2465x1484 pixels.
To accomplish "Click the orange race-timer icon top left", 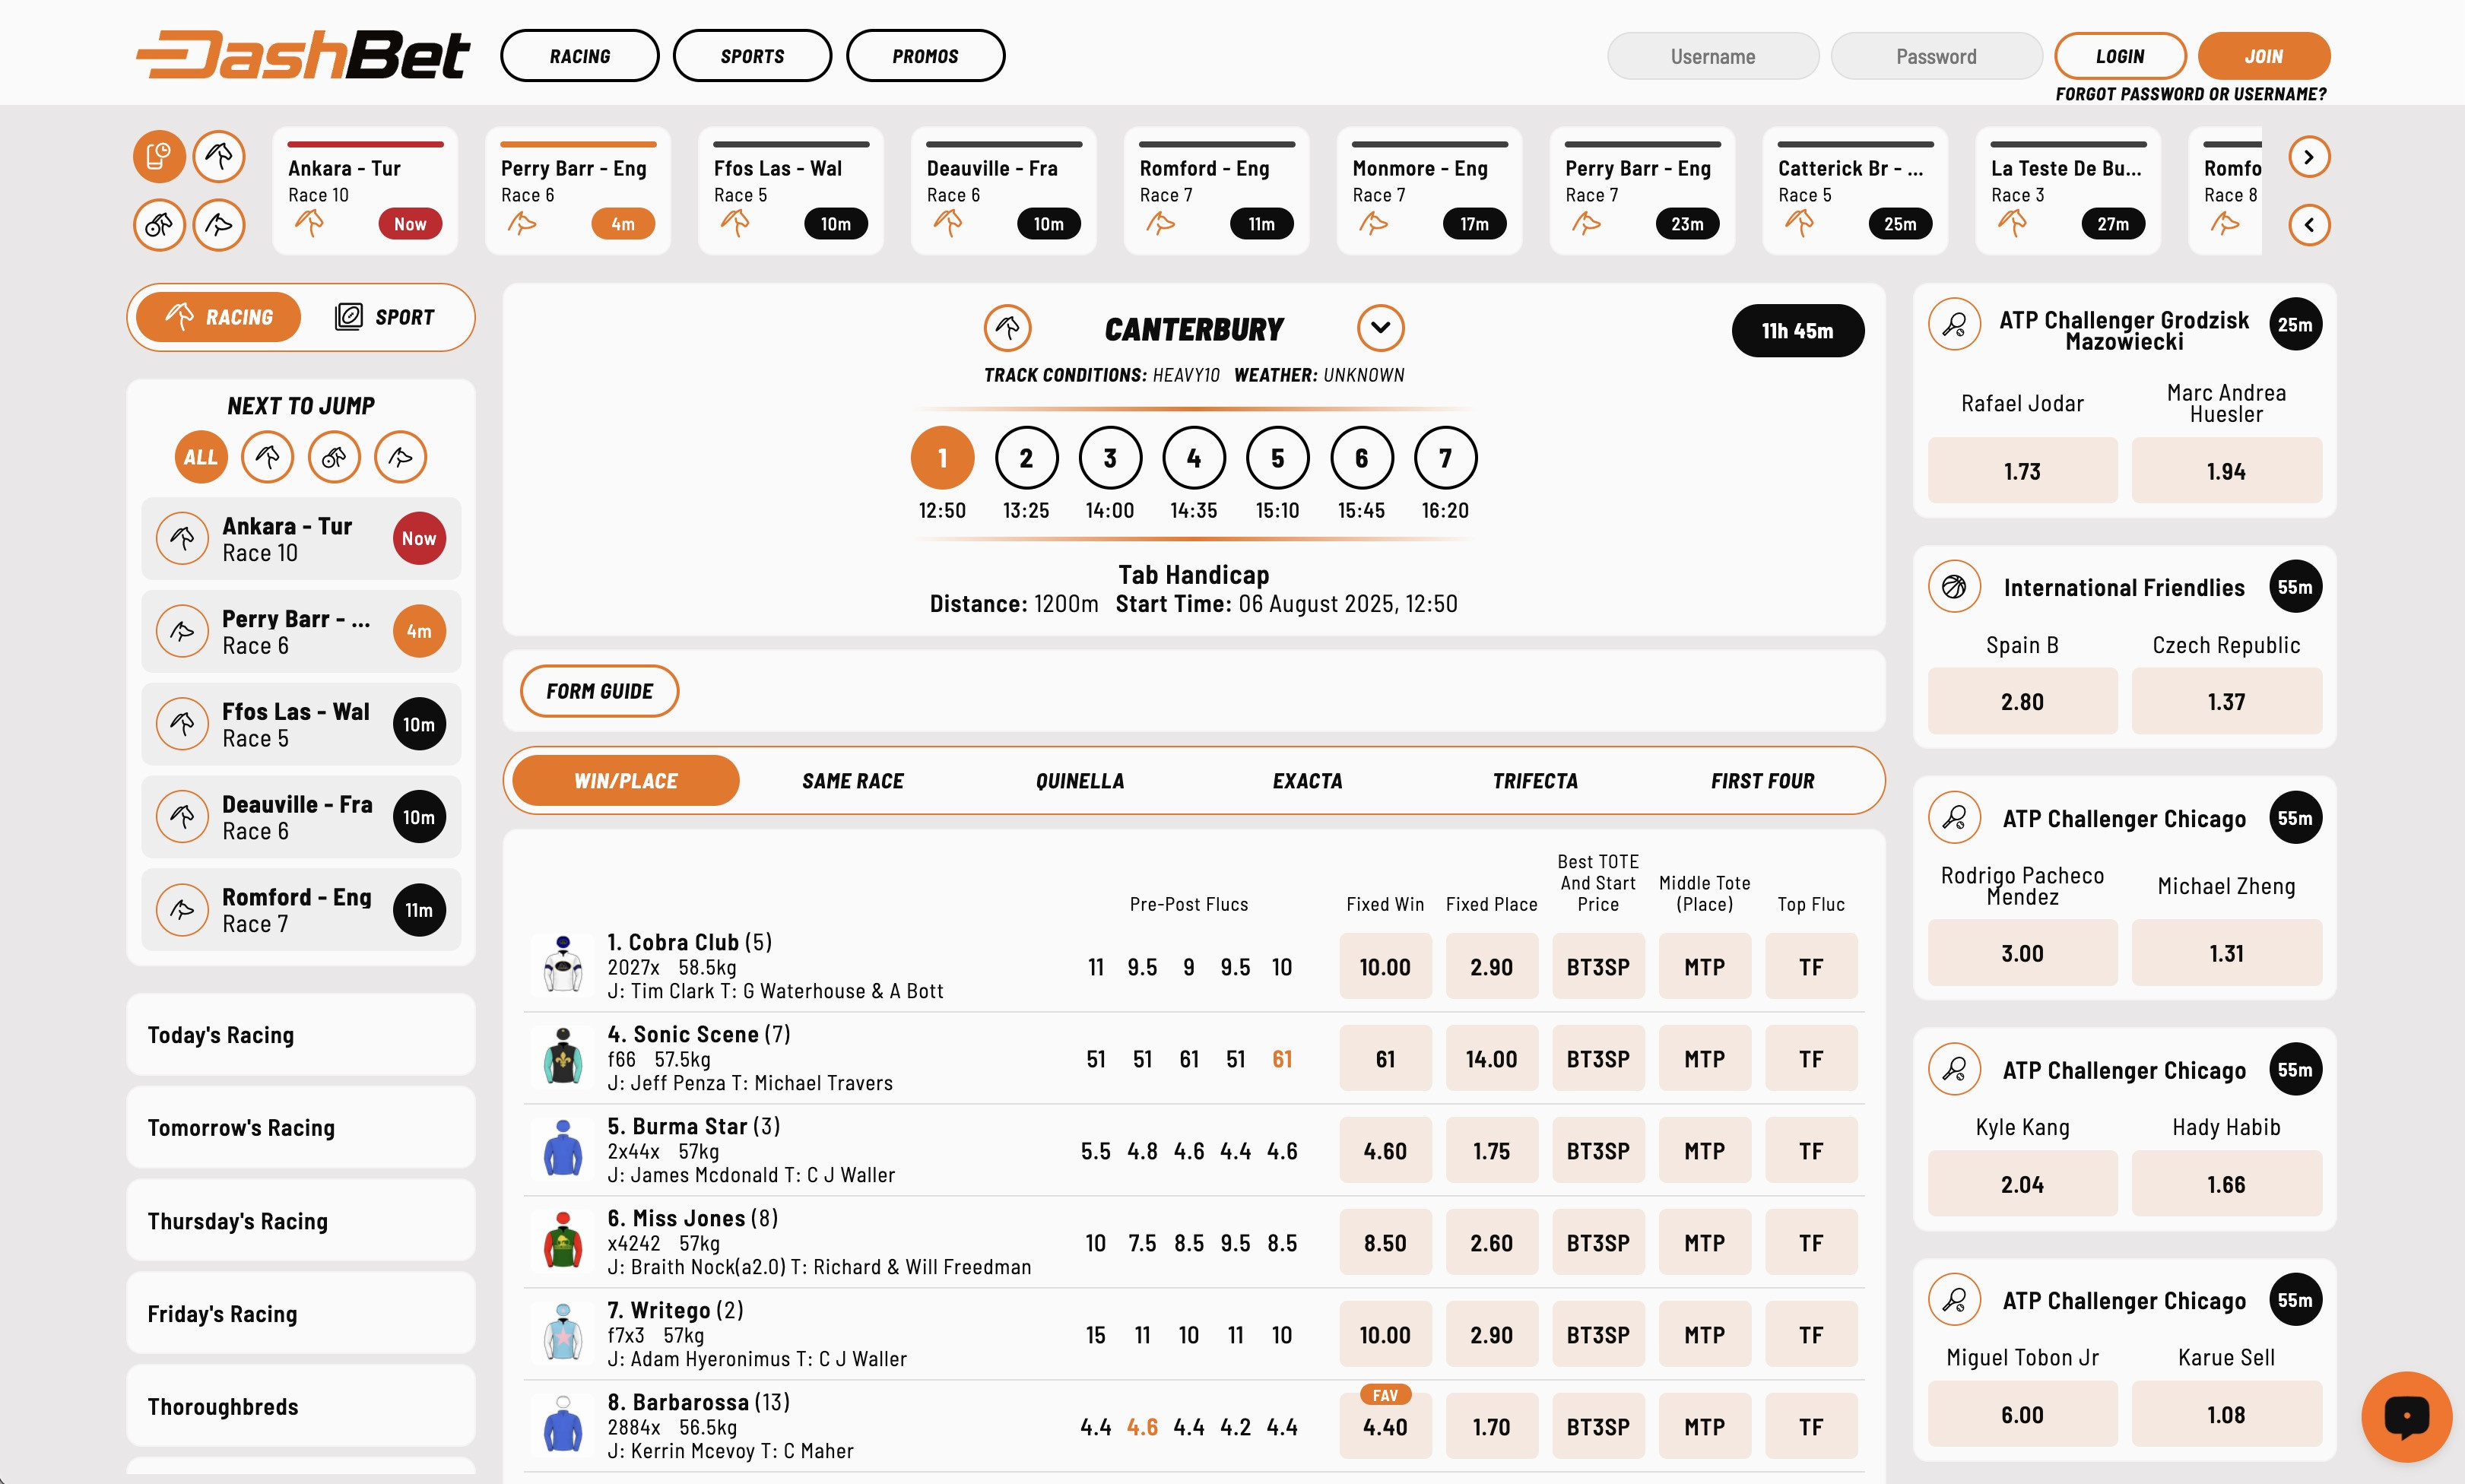I will pos(159,156).
